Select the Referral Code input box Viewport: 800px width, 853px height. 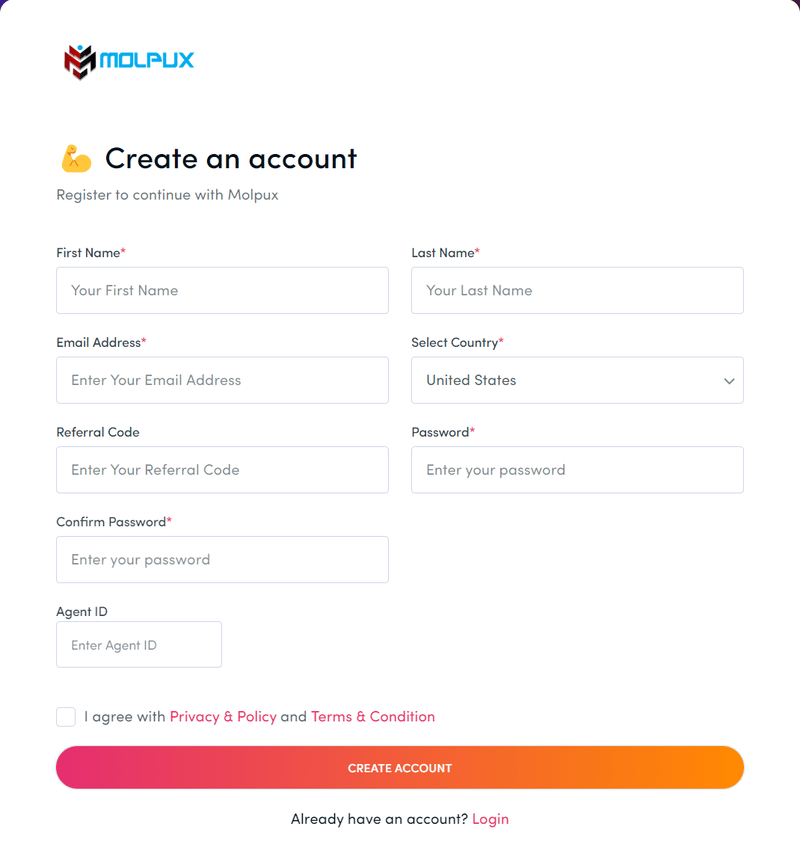point(222,470)
